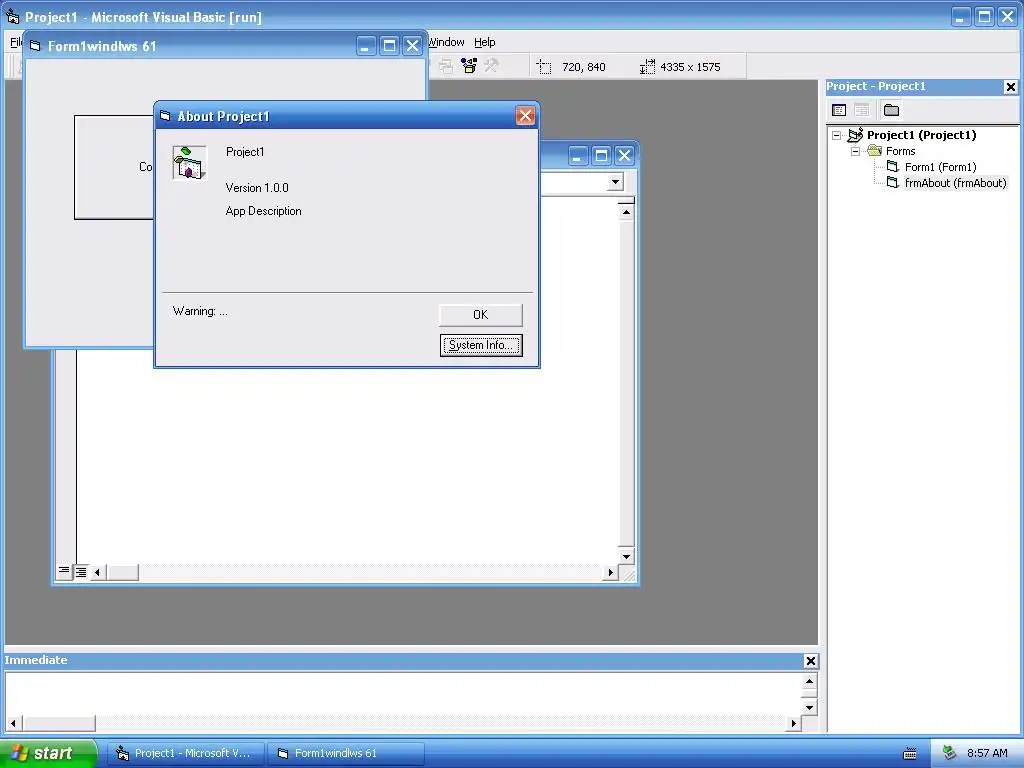Image resolution: width=1024 pixels, height=768 pixels.
Task: Open the Help menu
Action: click(x=485, y=42)
